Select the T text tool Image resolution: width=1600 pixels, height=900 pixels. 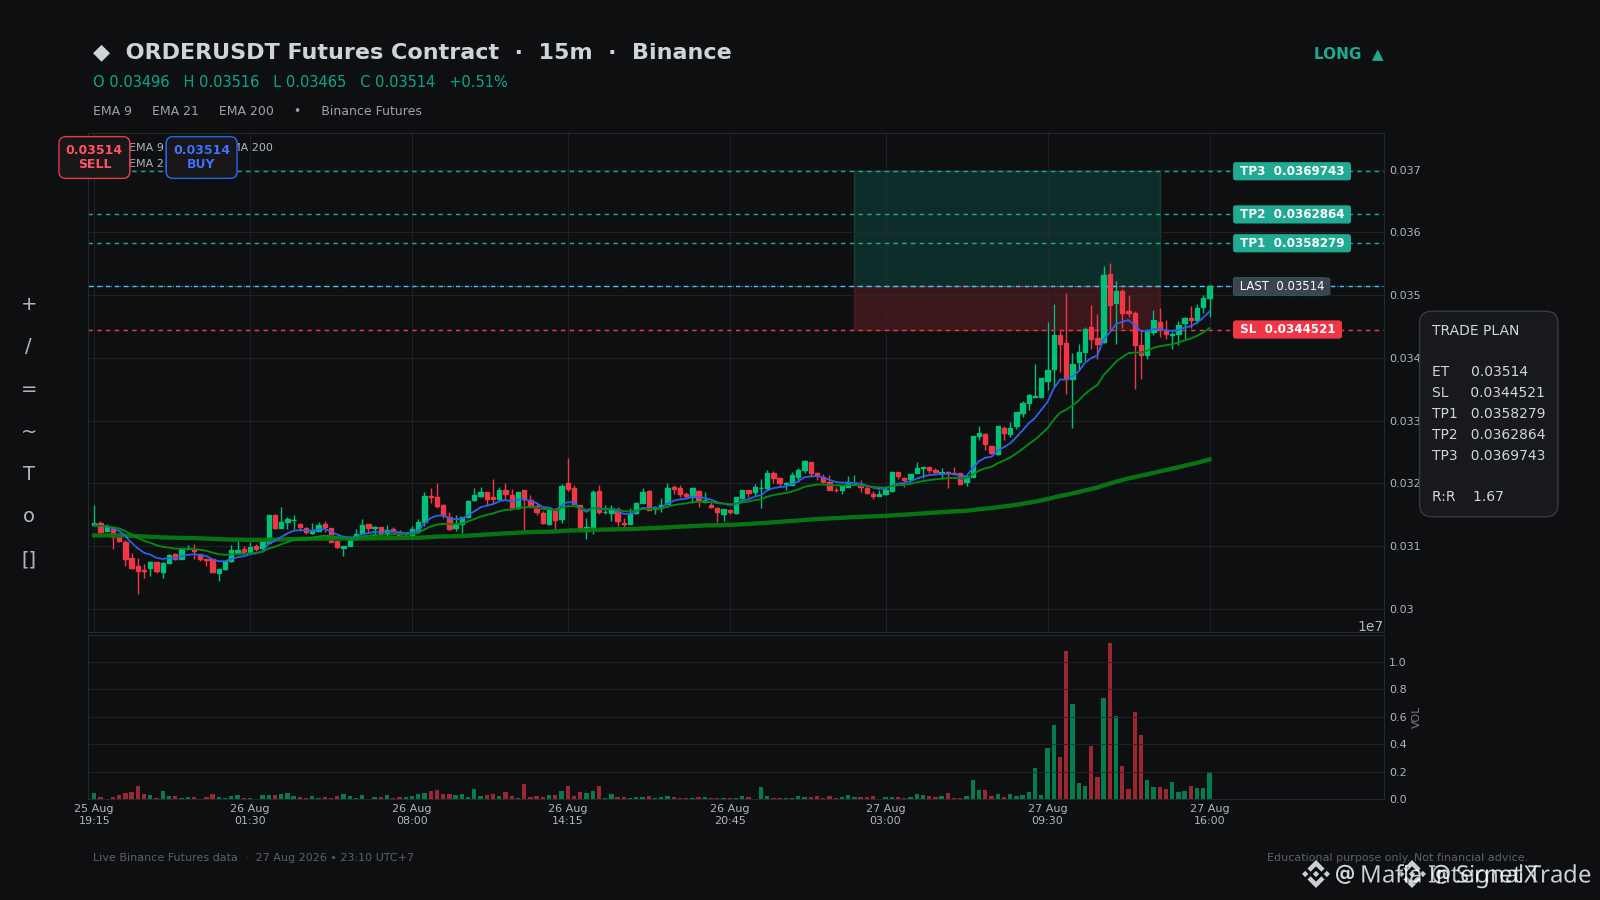pos(29,474)
